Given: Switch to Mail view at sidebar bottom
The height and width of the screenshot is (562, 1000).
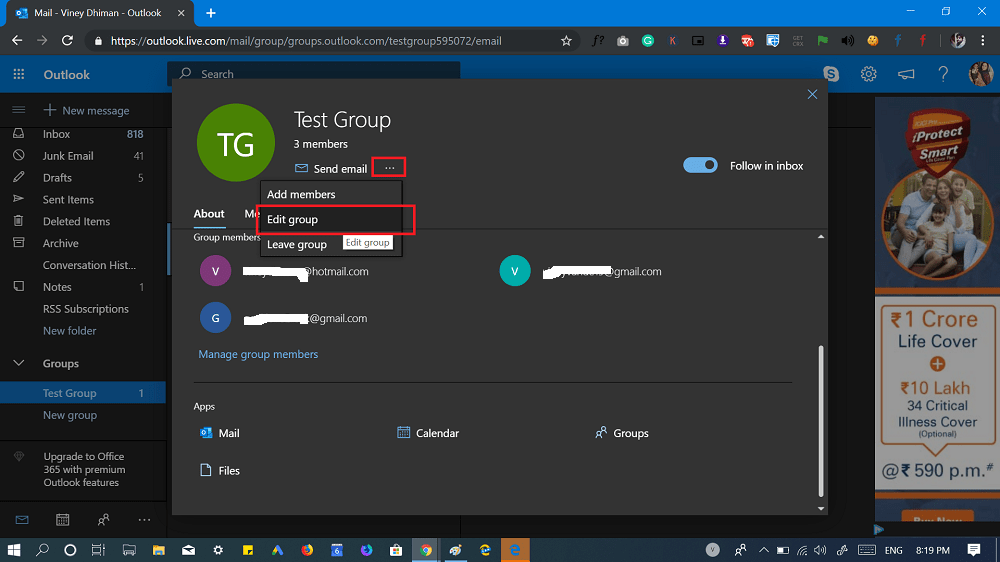Looking at the screenshot, I should click(x=22, y=520).
